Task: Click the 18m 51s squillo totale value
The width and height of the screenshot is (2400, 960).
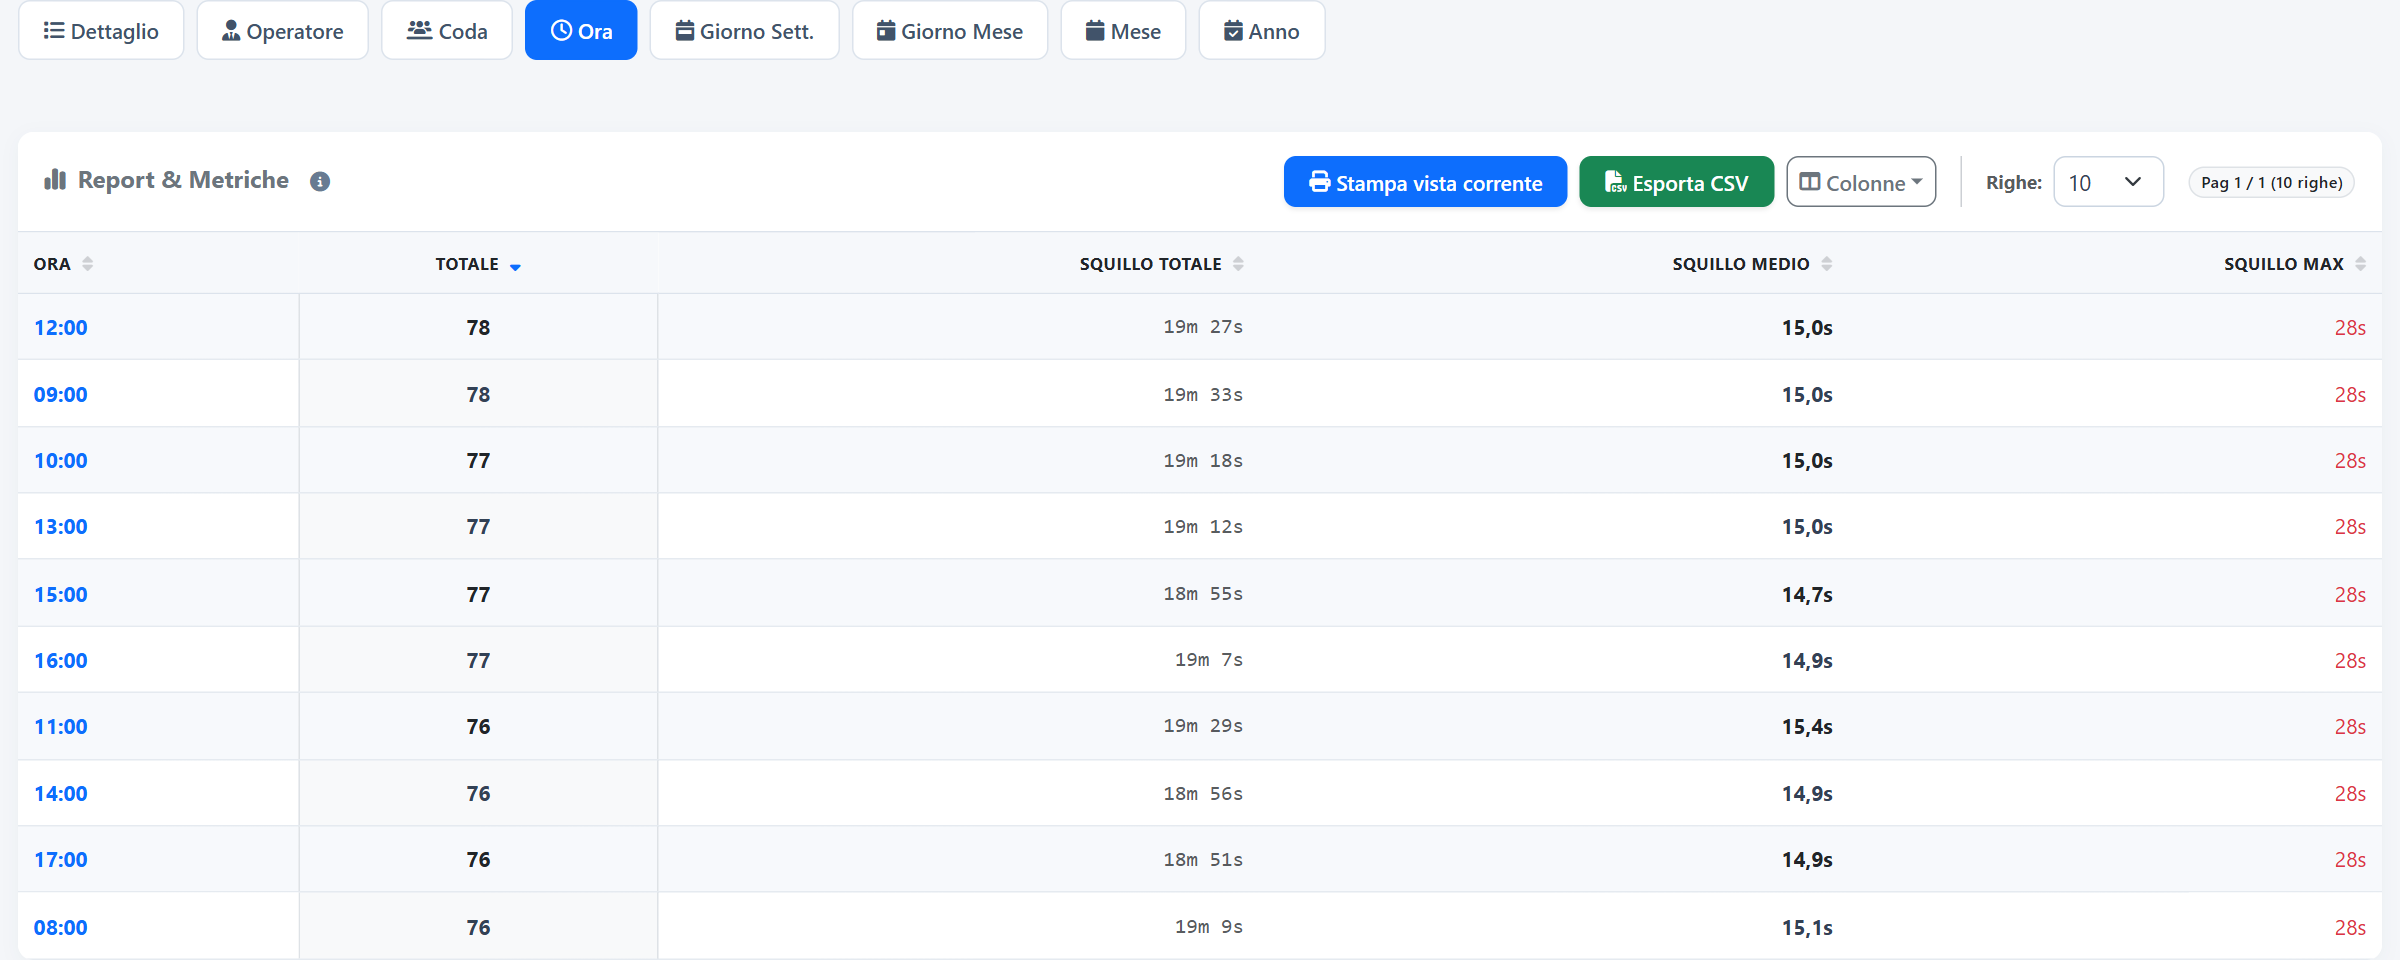Action: 1203,860
